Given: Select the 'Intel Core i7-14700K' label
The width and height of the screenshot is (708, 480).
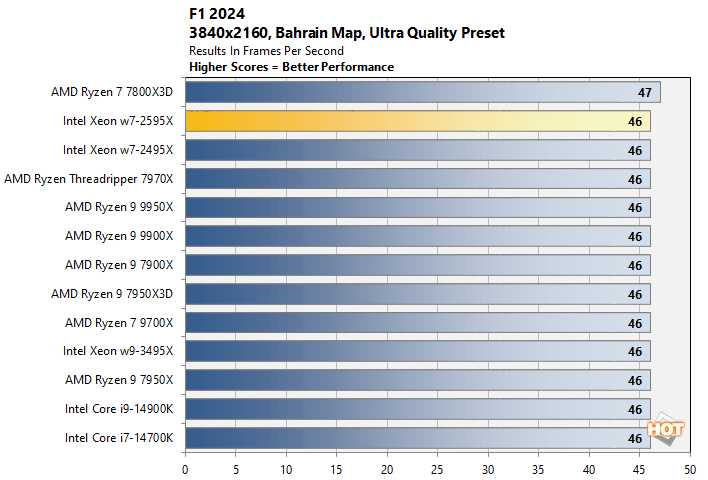Looking at the screenshot, I should coord(119,438).
